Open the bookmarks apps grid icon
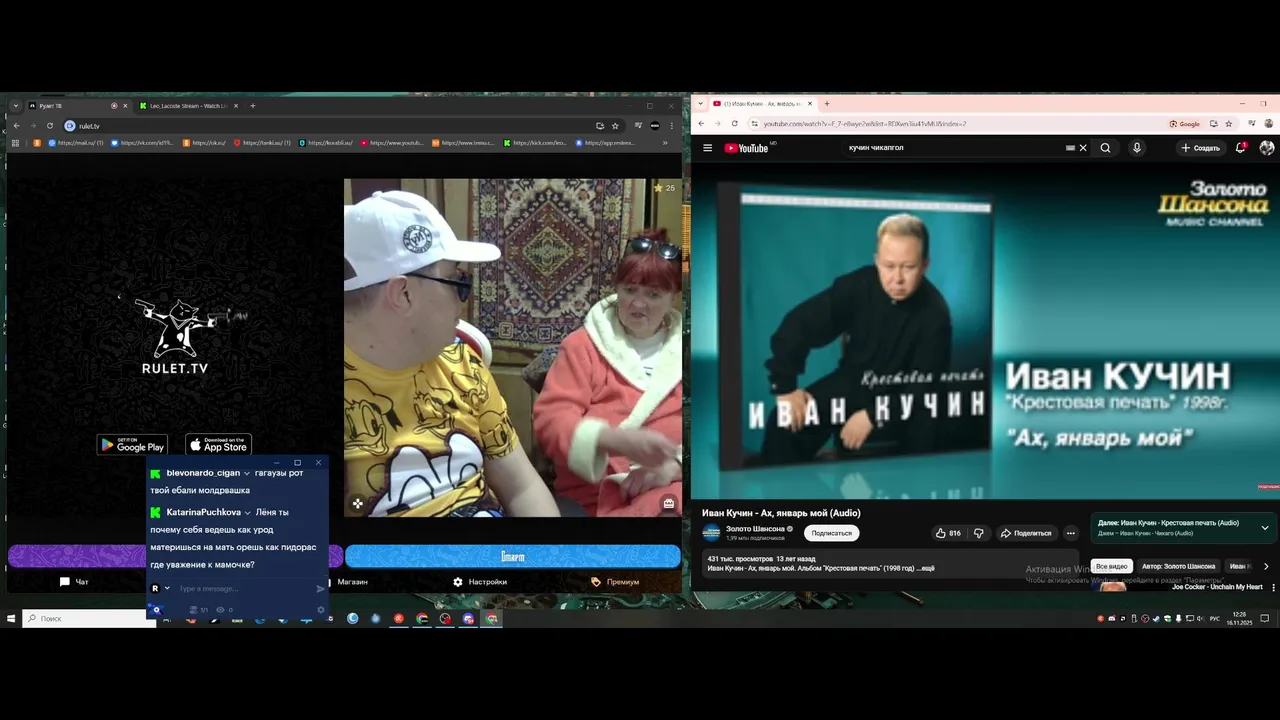Viewport: 1280px width, 720px height. (15, 143)
